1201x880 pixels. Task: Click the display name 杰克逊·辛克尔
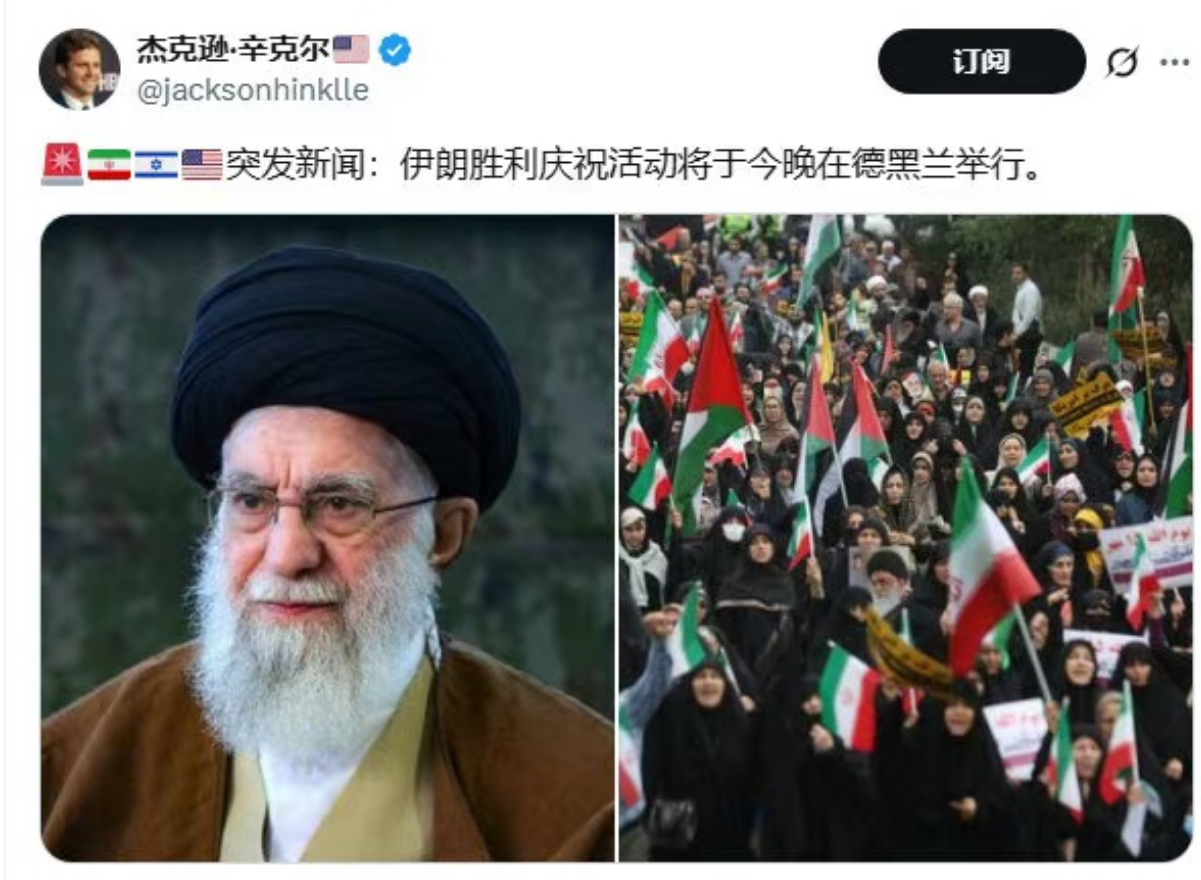pyautogui.click(x=233, y=48)
